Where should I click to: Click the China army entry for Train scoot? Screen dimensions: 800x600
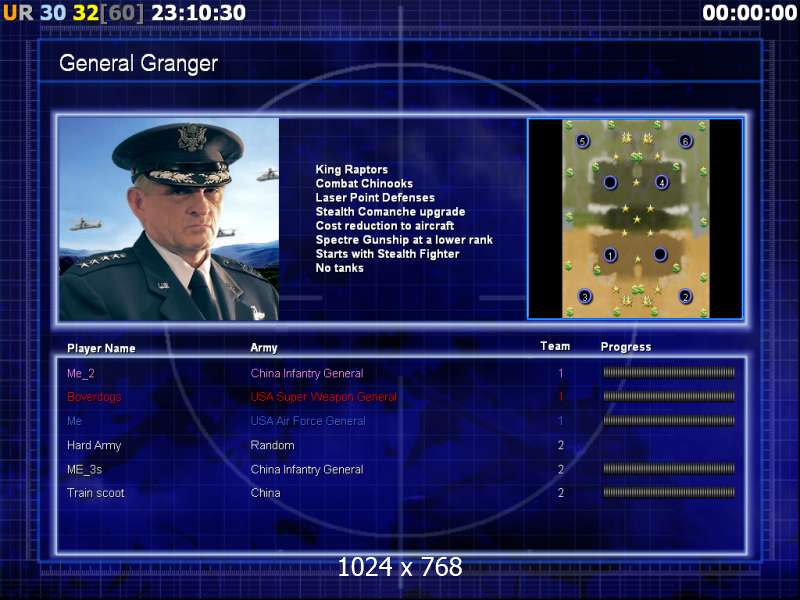(265, 493)
